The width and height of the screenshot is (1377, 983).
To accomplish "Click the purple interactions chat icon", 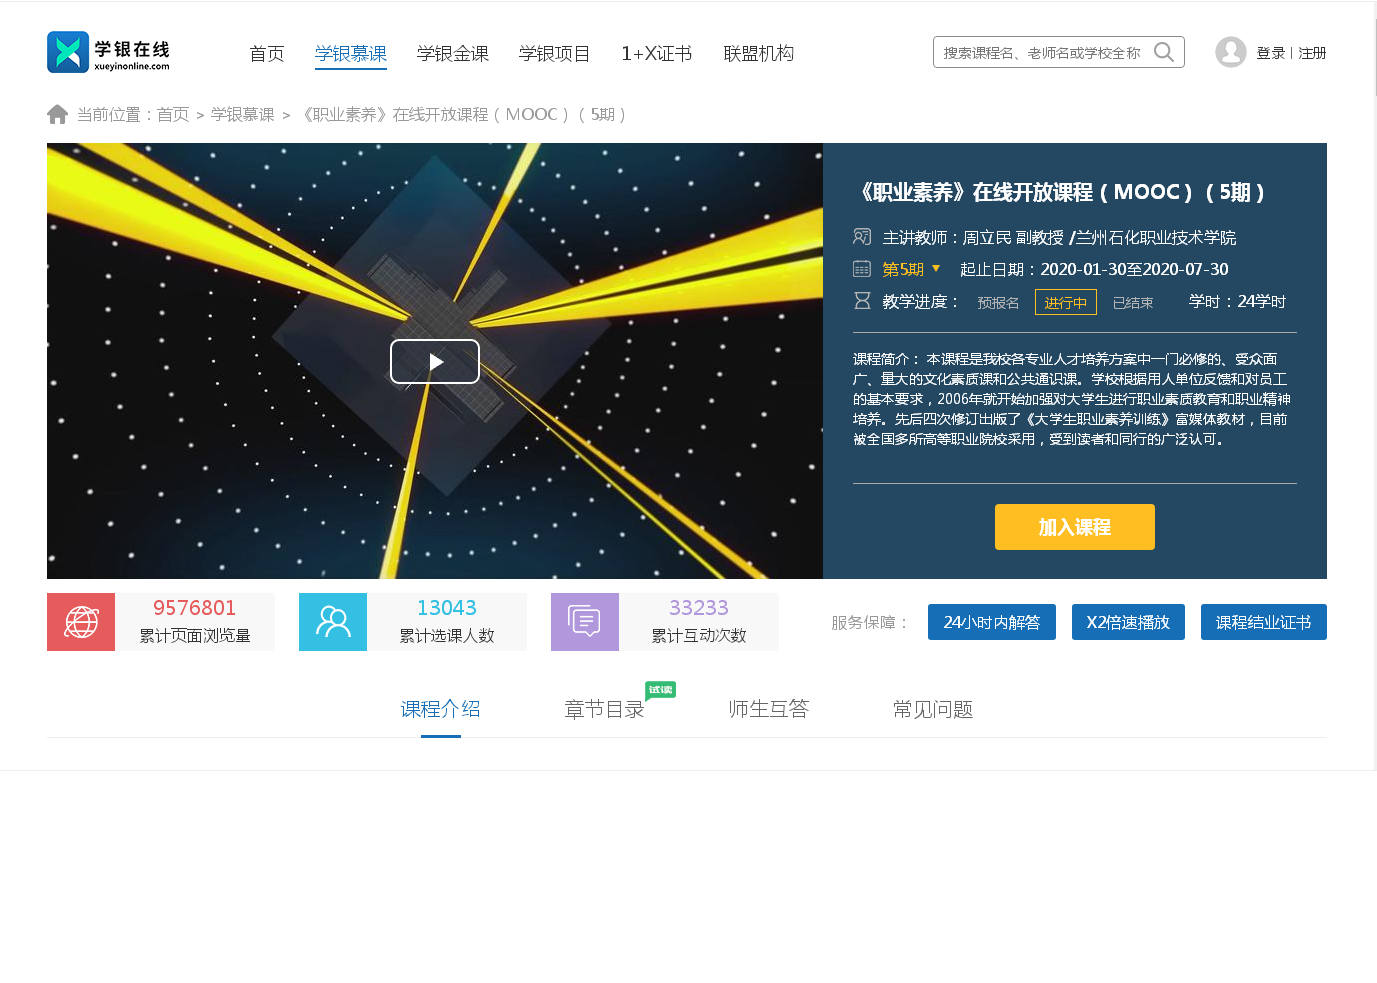I will pos(585,622).
